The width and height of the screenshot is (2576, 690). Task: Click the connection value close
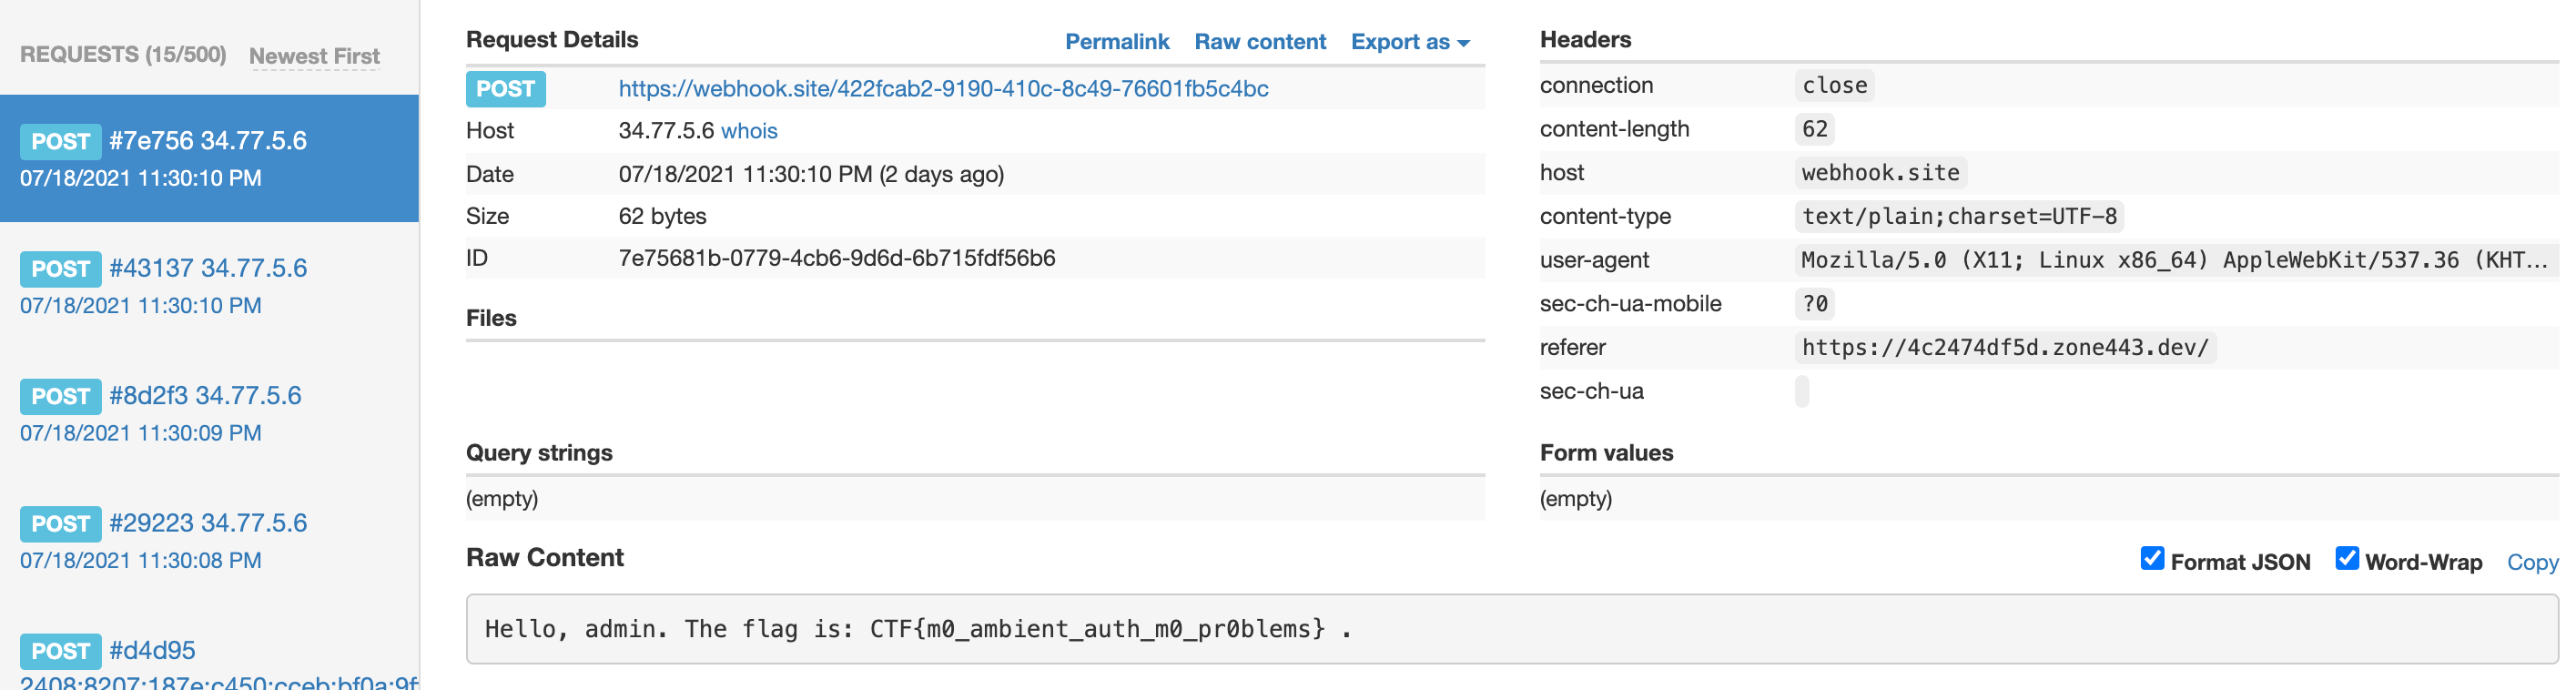pyautogui.click(x=1834, y=86)
